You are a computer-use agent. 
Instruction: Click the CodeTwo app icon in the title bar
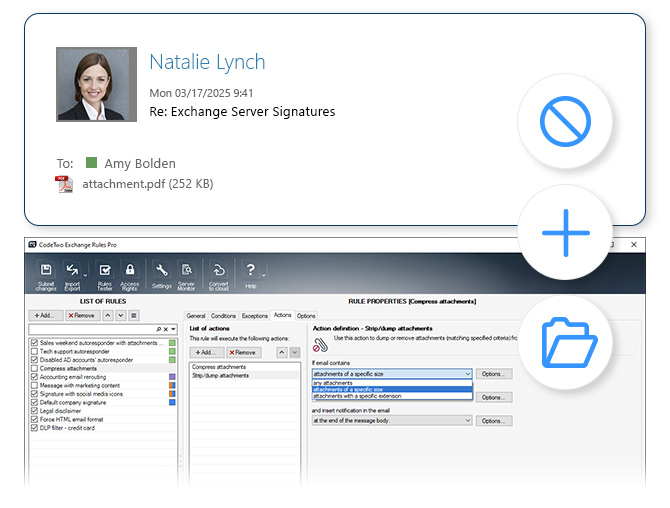click(32, 245)
